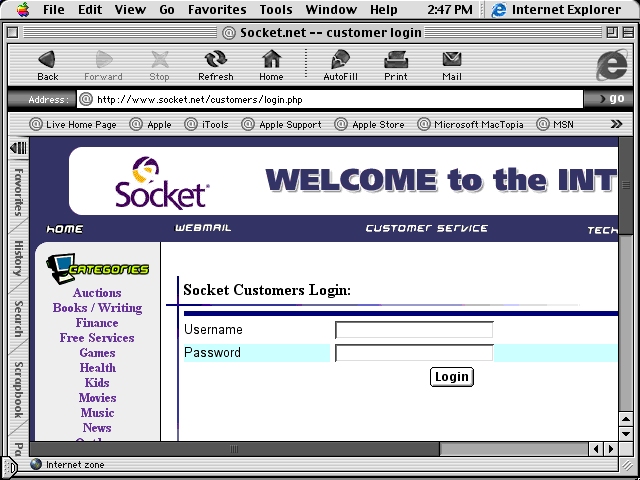Open the Games category
Screen dimensions: 640x480
click(97, 353)
